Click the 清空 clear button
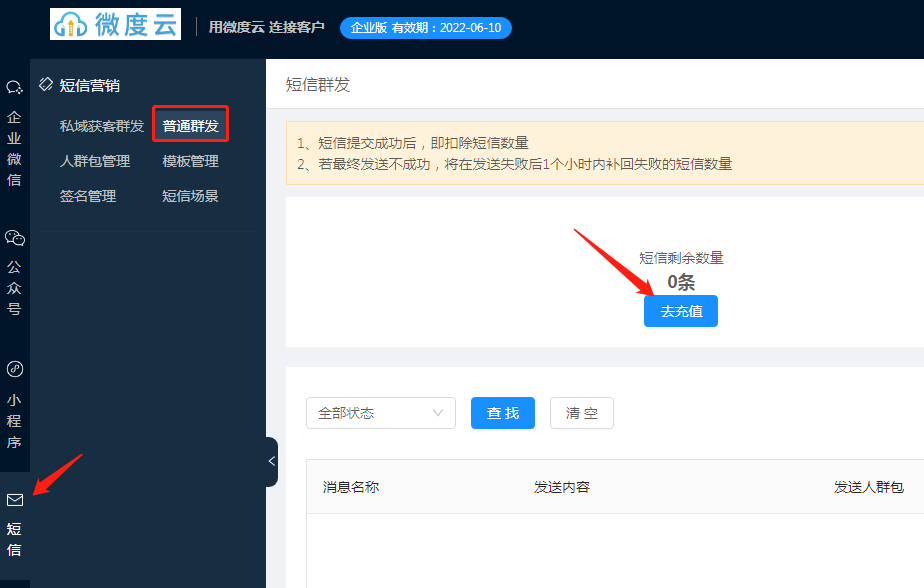This screenshot has width=924, height=588. pos(582,413)
